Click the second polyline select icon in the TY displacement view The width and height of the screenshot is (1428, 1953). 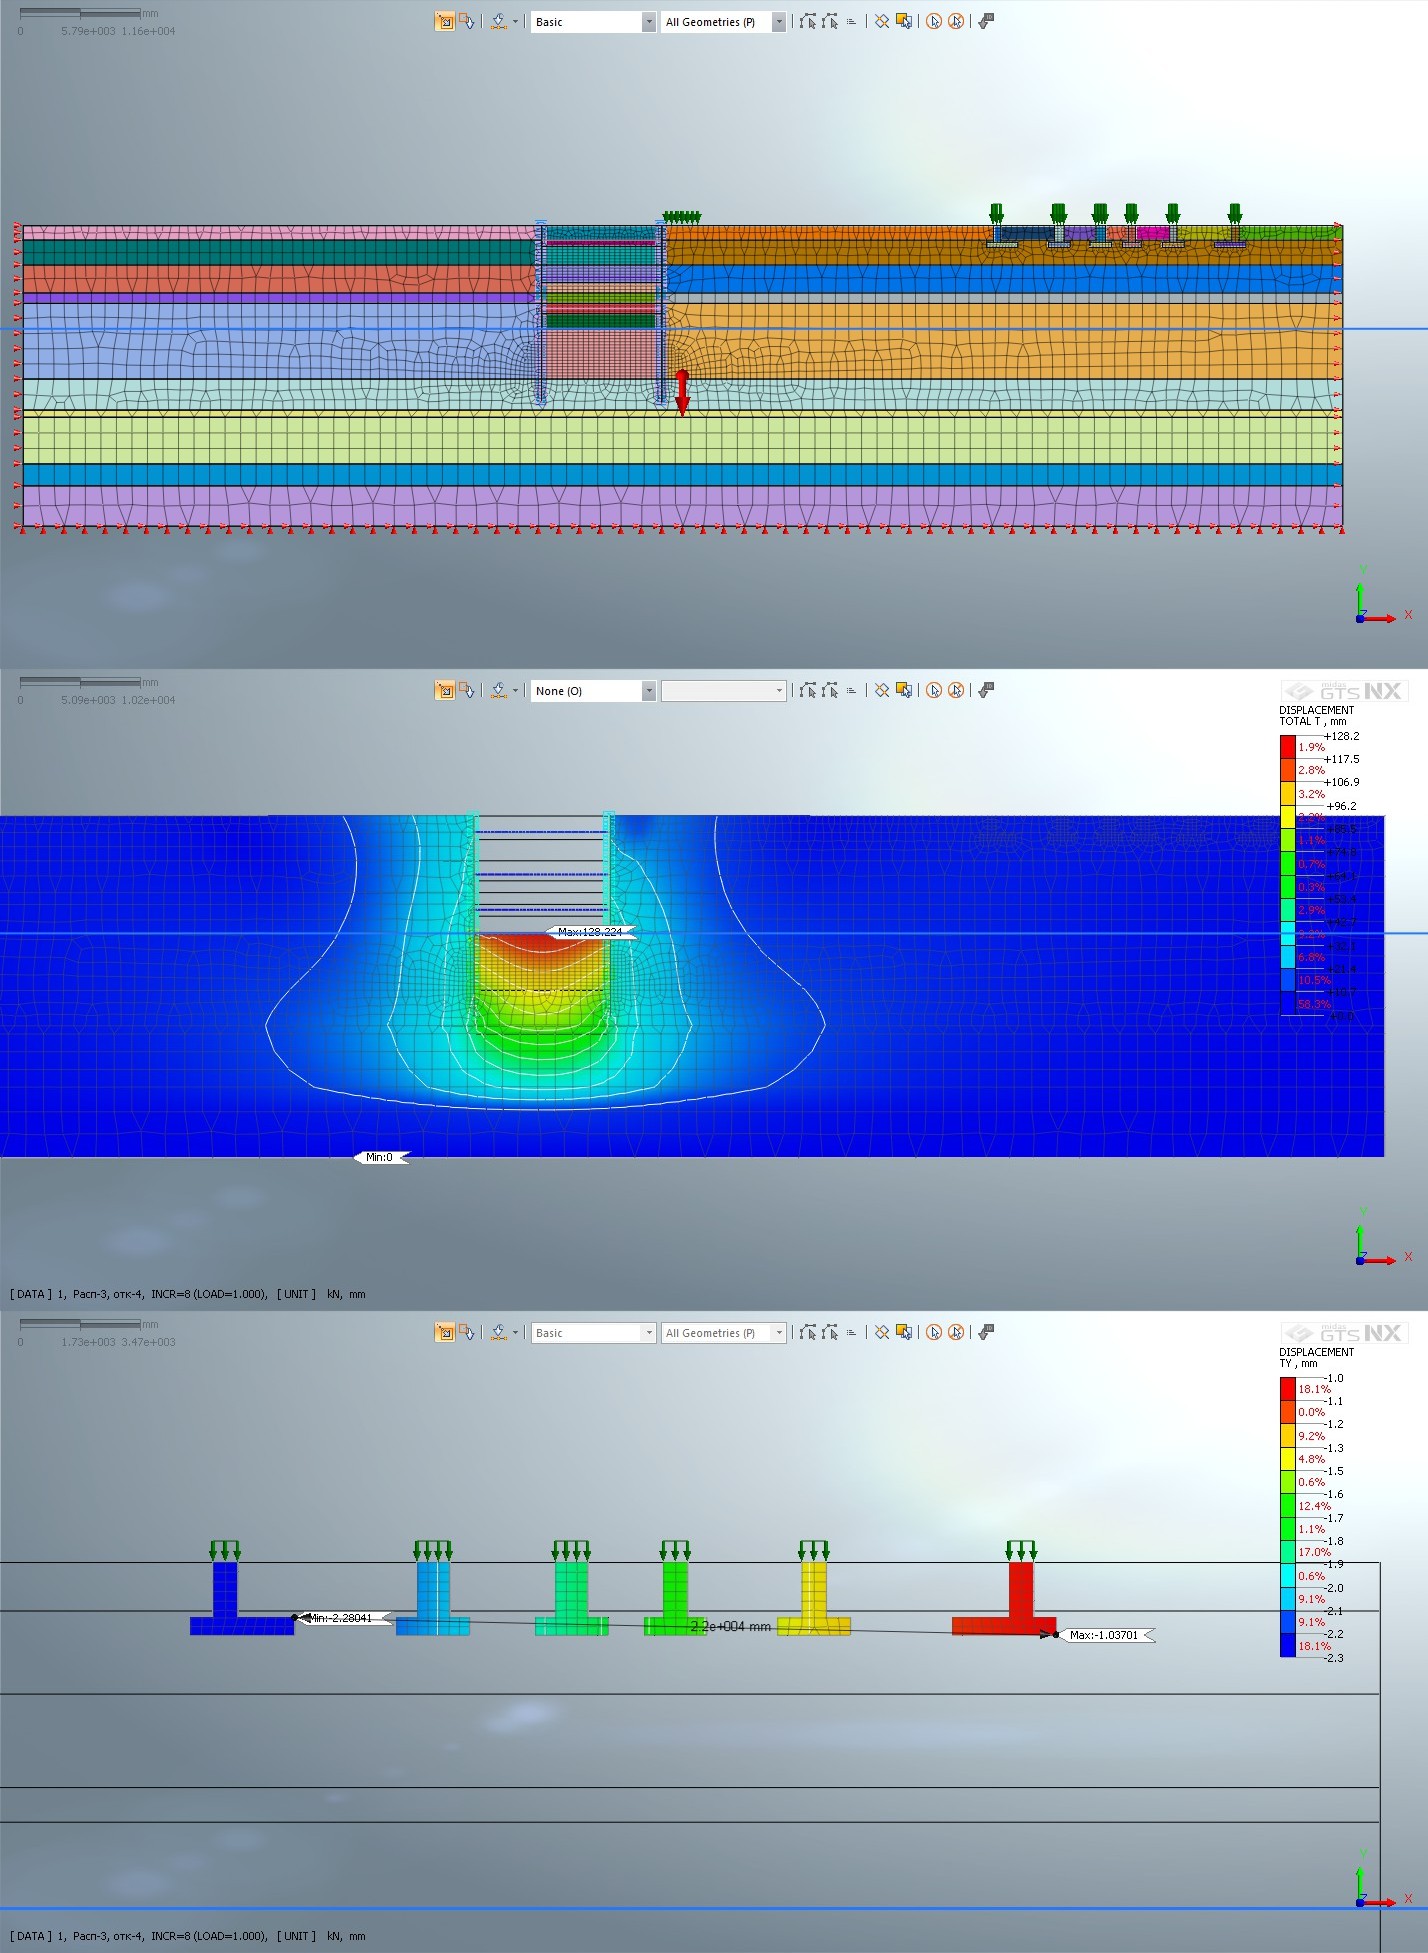click(830, 1332)
